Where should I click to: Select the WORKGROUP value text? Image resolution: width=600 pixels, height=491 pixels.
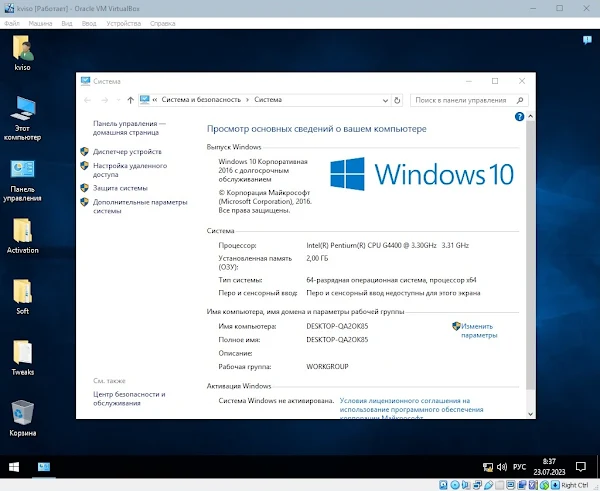click(327, 367)
